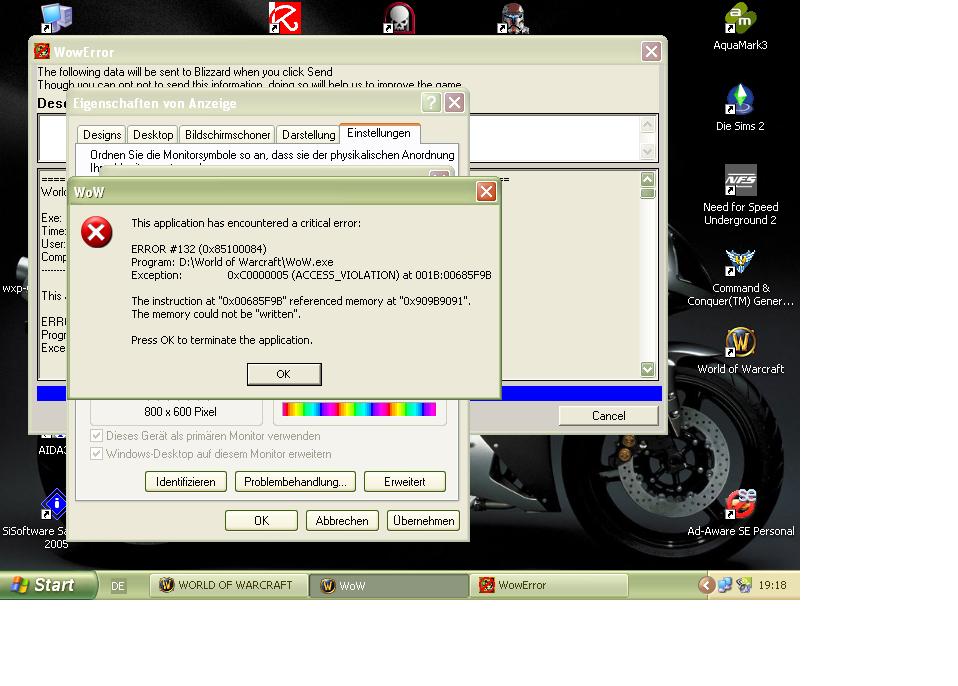Click OK in the WoW error dialog
Image resolution: width=958 pixels, height=686 pixels.
click(x=283, y=374)
